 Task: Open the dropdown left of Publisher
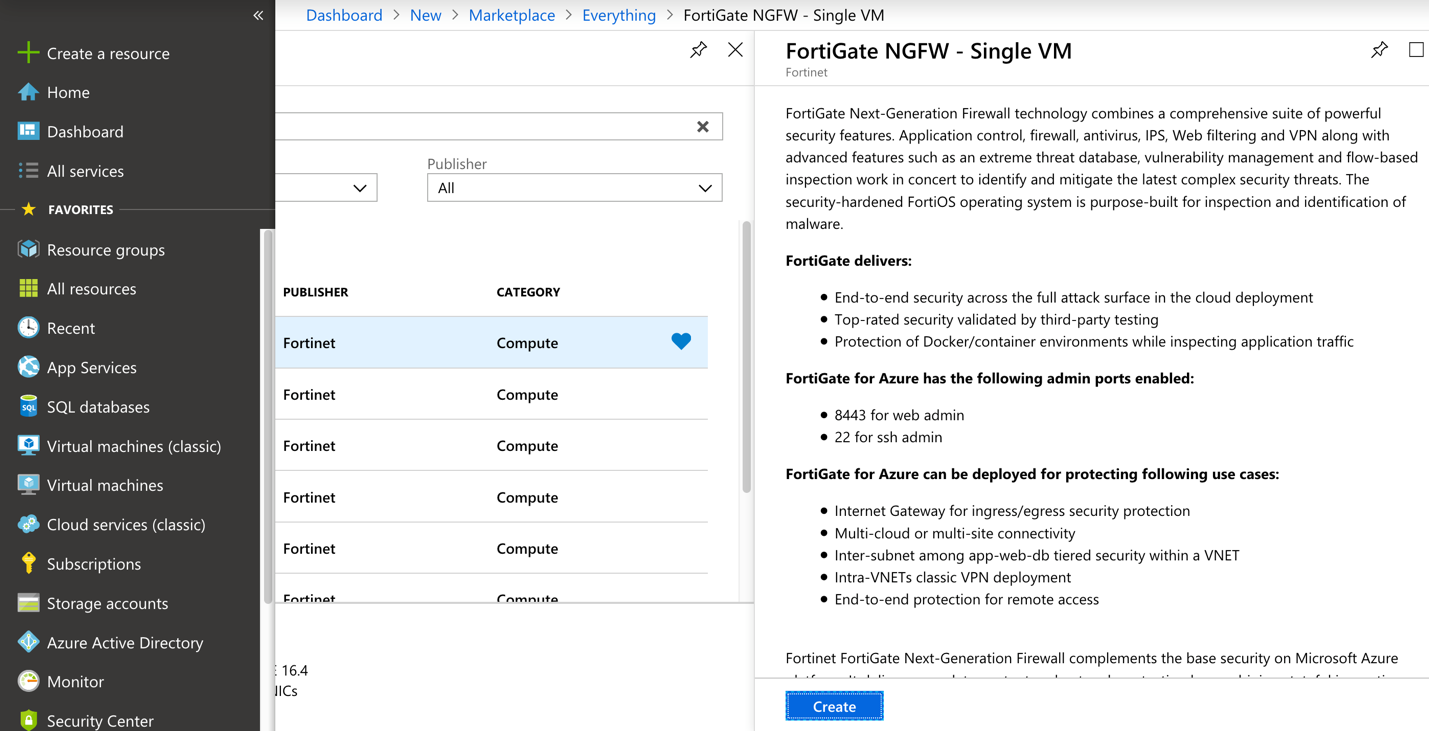tap(326, 188)
